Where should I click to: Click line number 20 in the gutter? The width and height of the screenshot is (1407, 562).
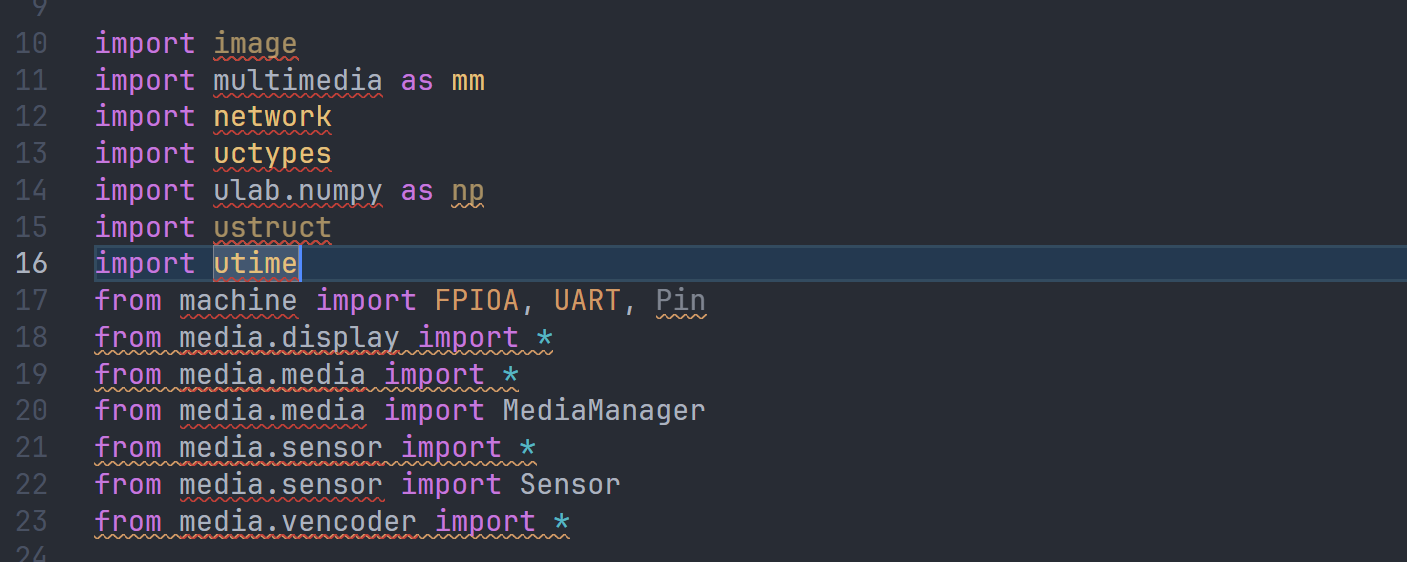click(32, 410)
